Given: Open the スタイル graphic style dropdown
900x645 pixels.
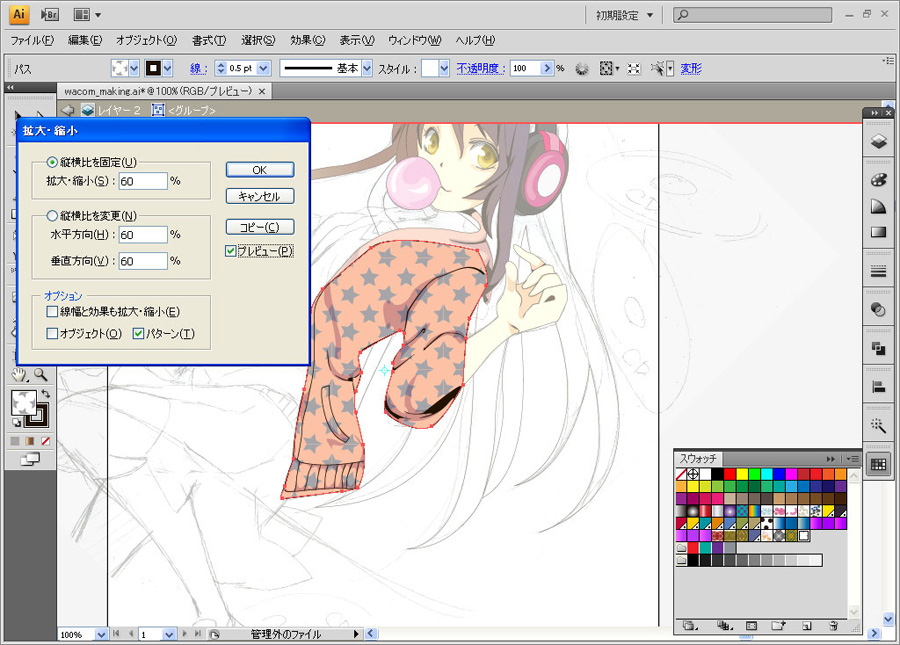Looking at the screenshot, I should point(444,69).
